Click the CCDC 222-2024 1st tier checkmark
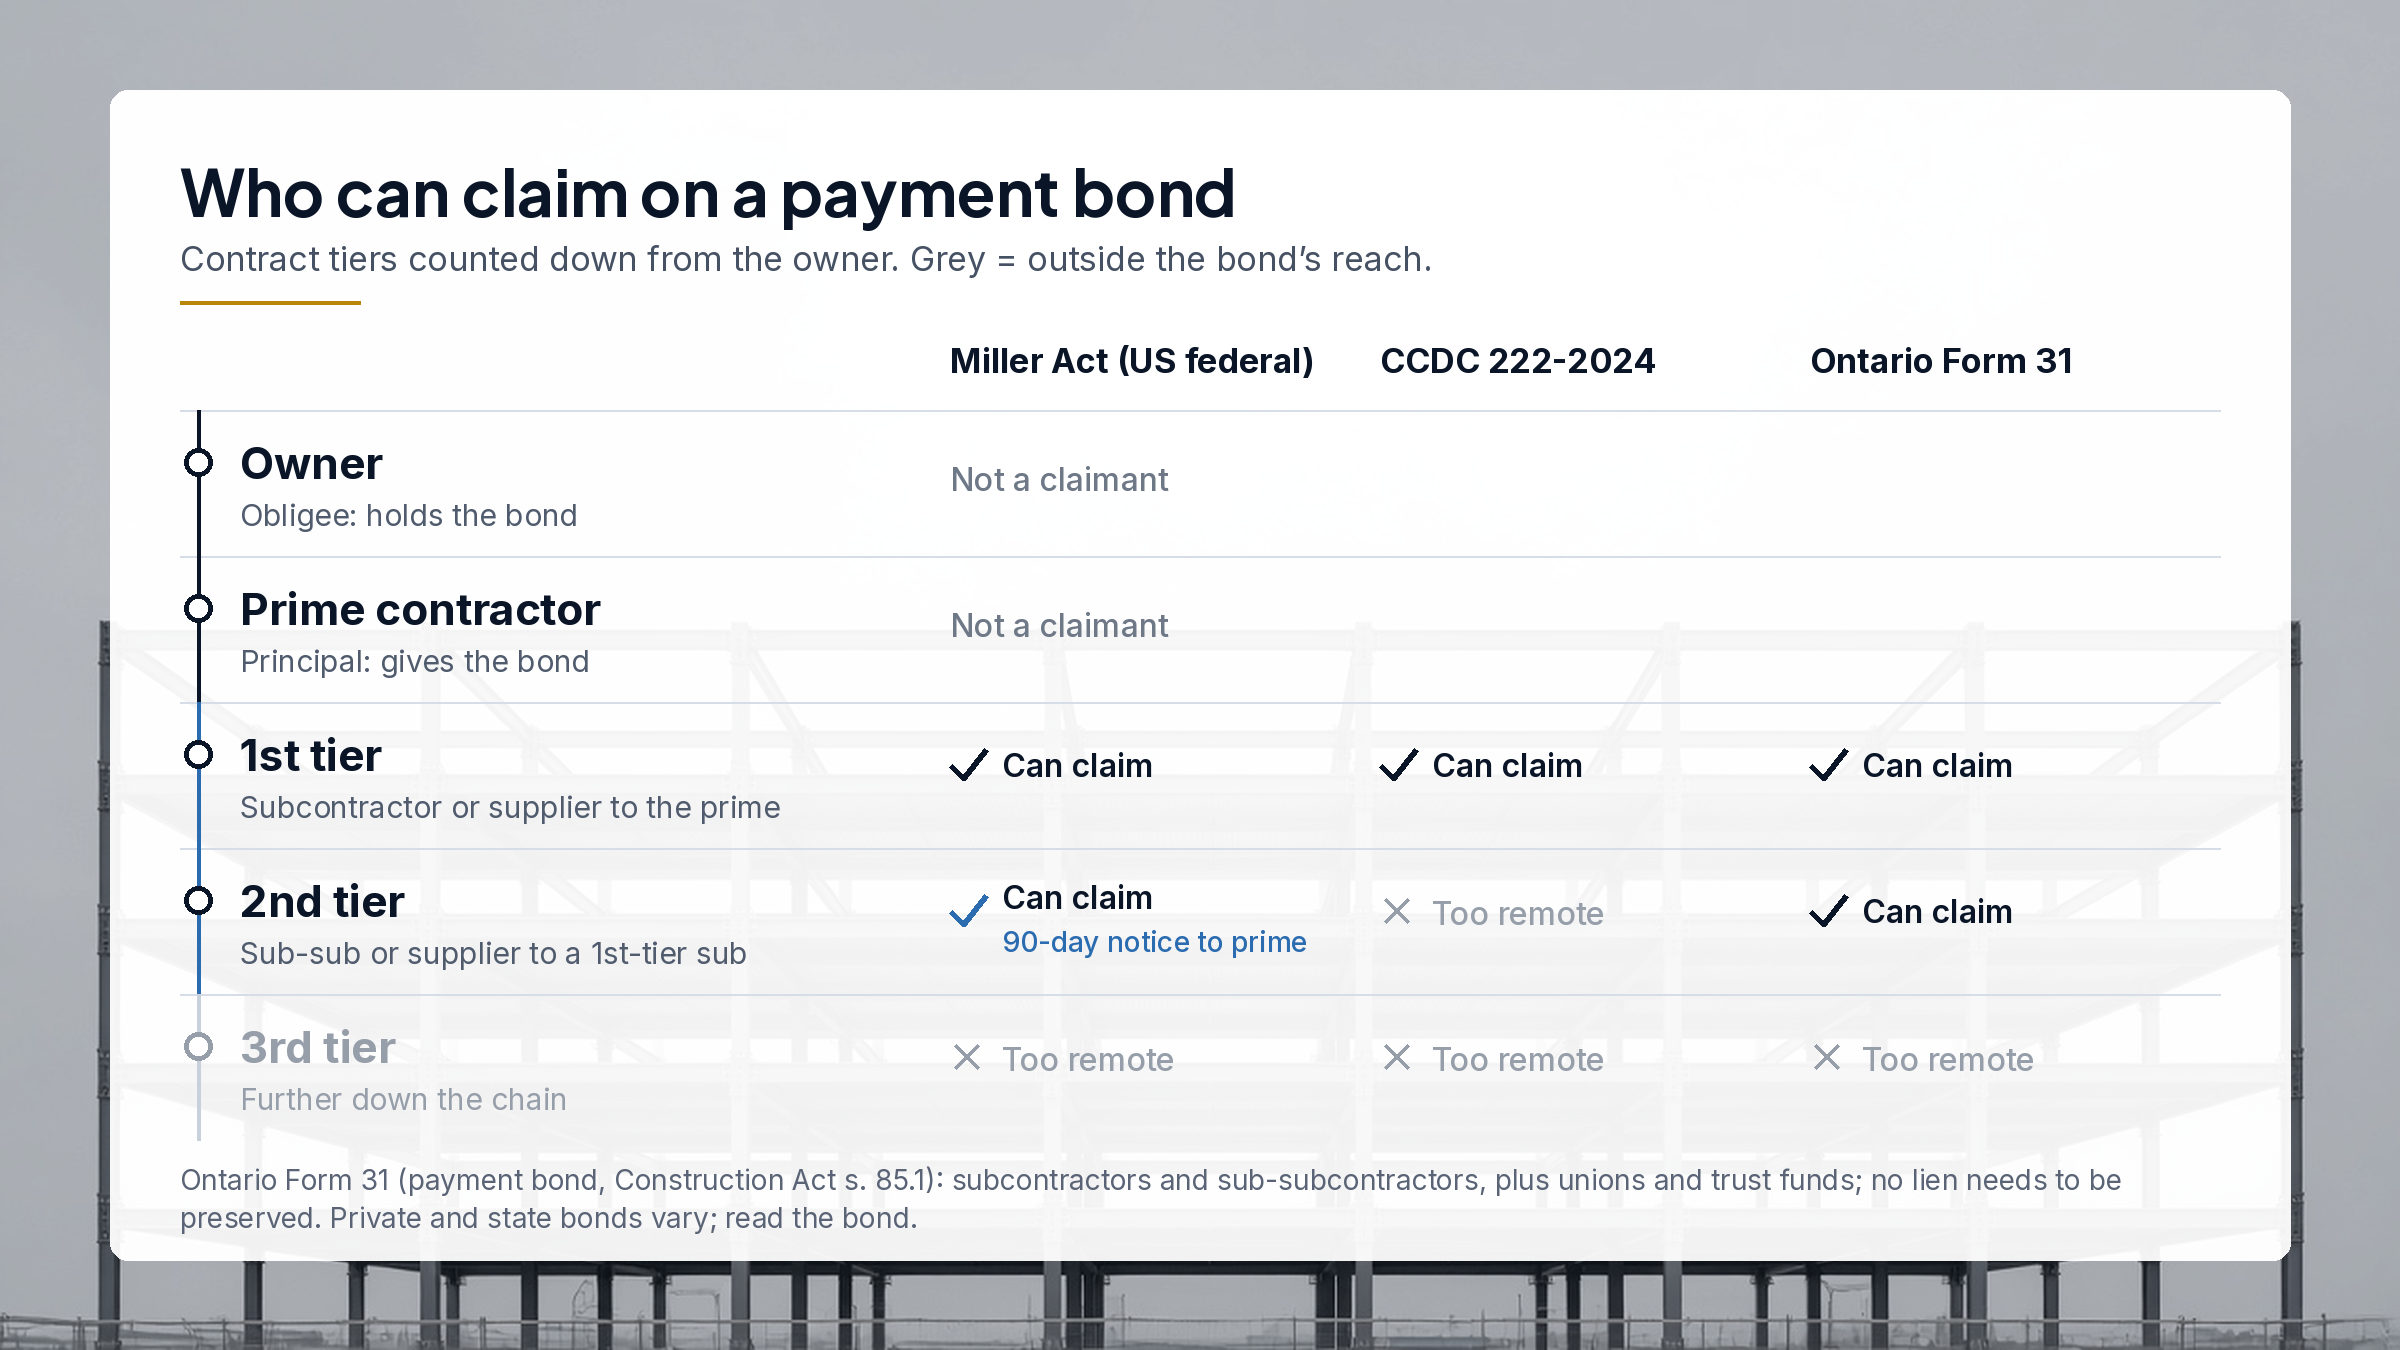 pyautogui.click(x=1399, y=766)
